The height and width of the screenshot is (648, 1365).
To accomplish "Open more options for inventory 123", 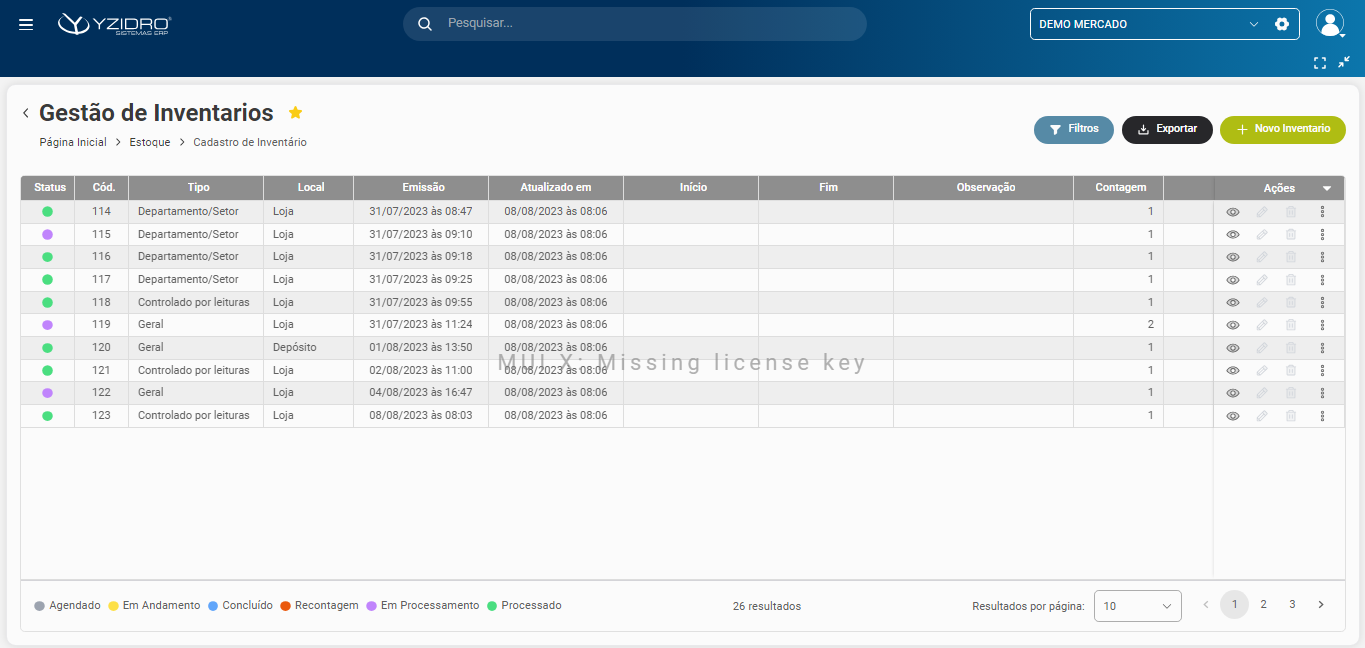I will (x=1322, y=416).
